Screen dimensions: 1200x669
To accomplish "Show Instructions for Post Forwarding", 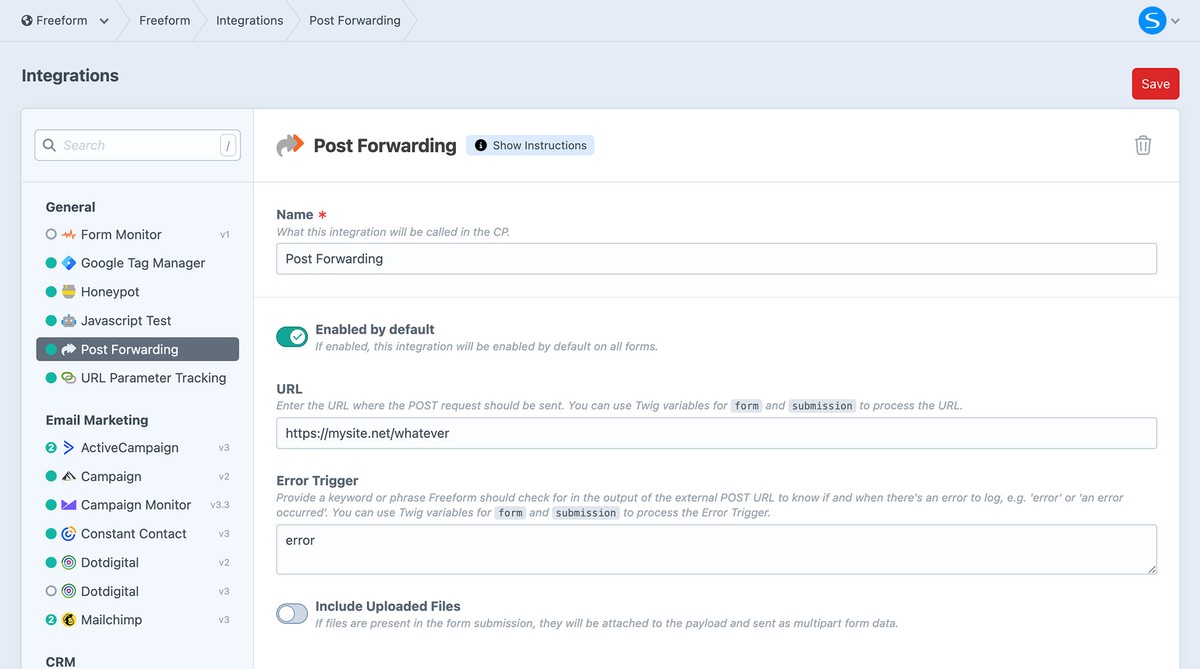I will coord(530,144).
